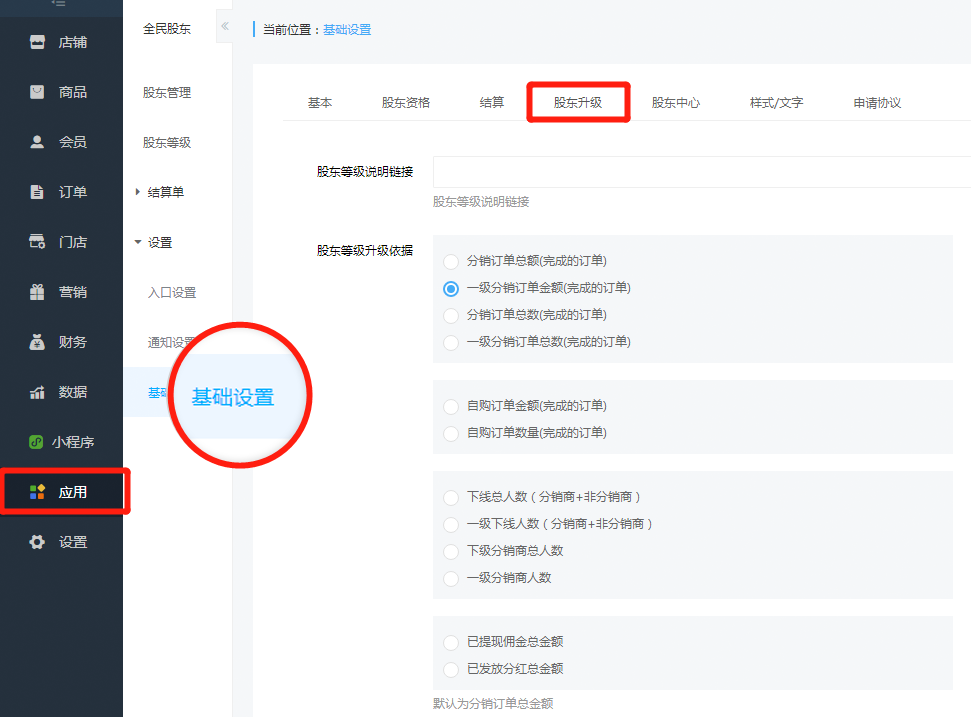971x717 pixels.
Task: Open the 店铺 store icon
Action: point(37,42)
